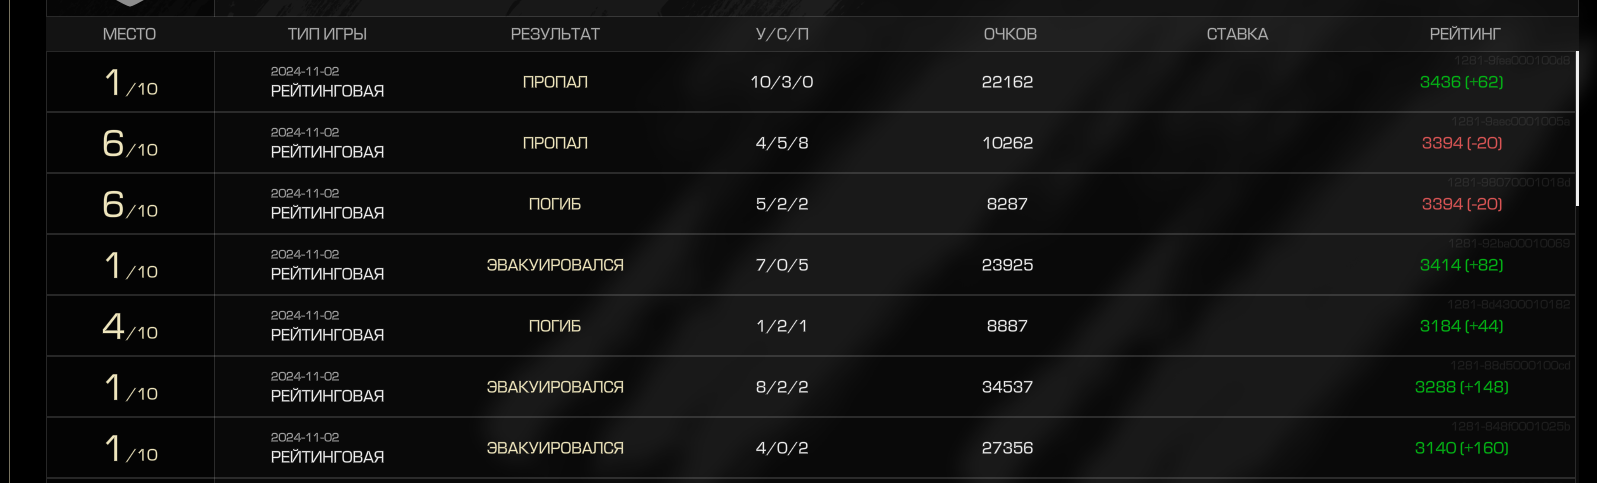Click rating 3288 (+148) entry

(1461, 387)
